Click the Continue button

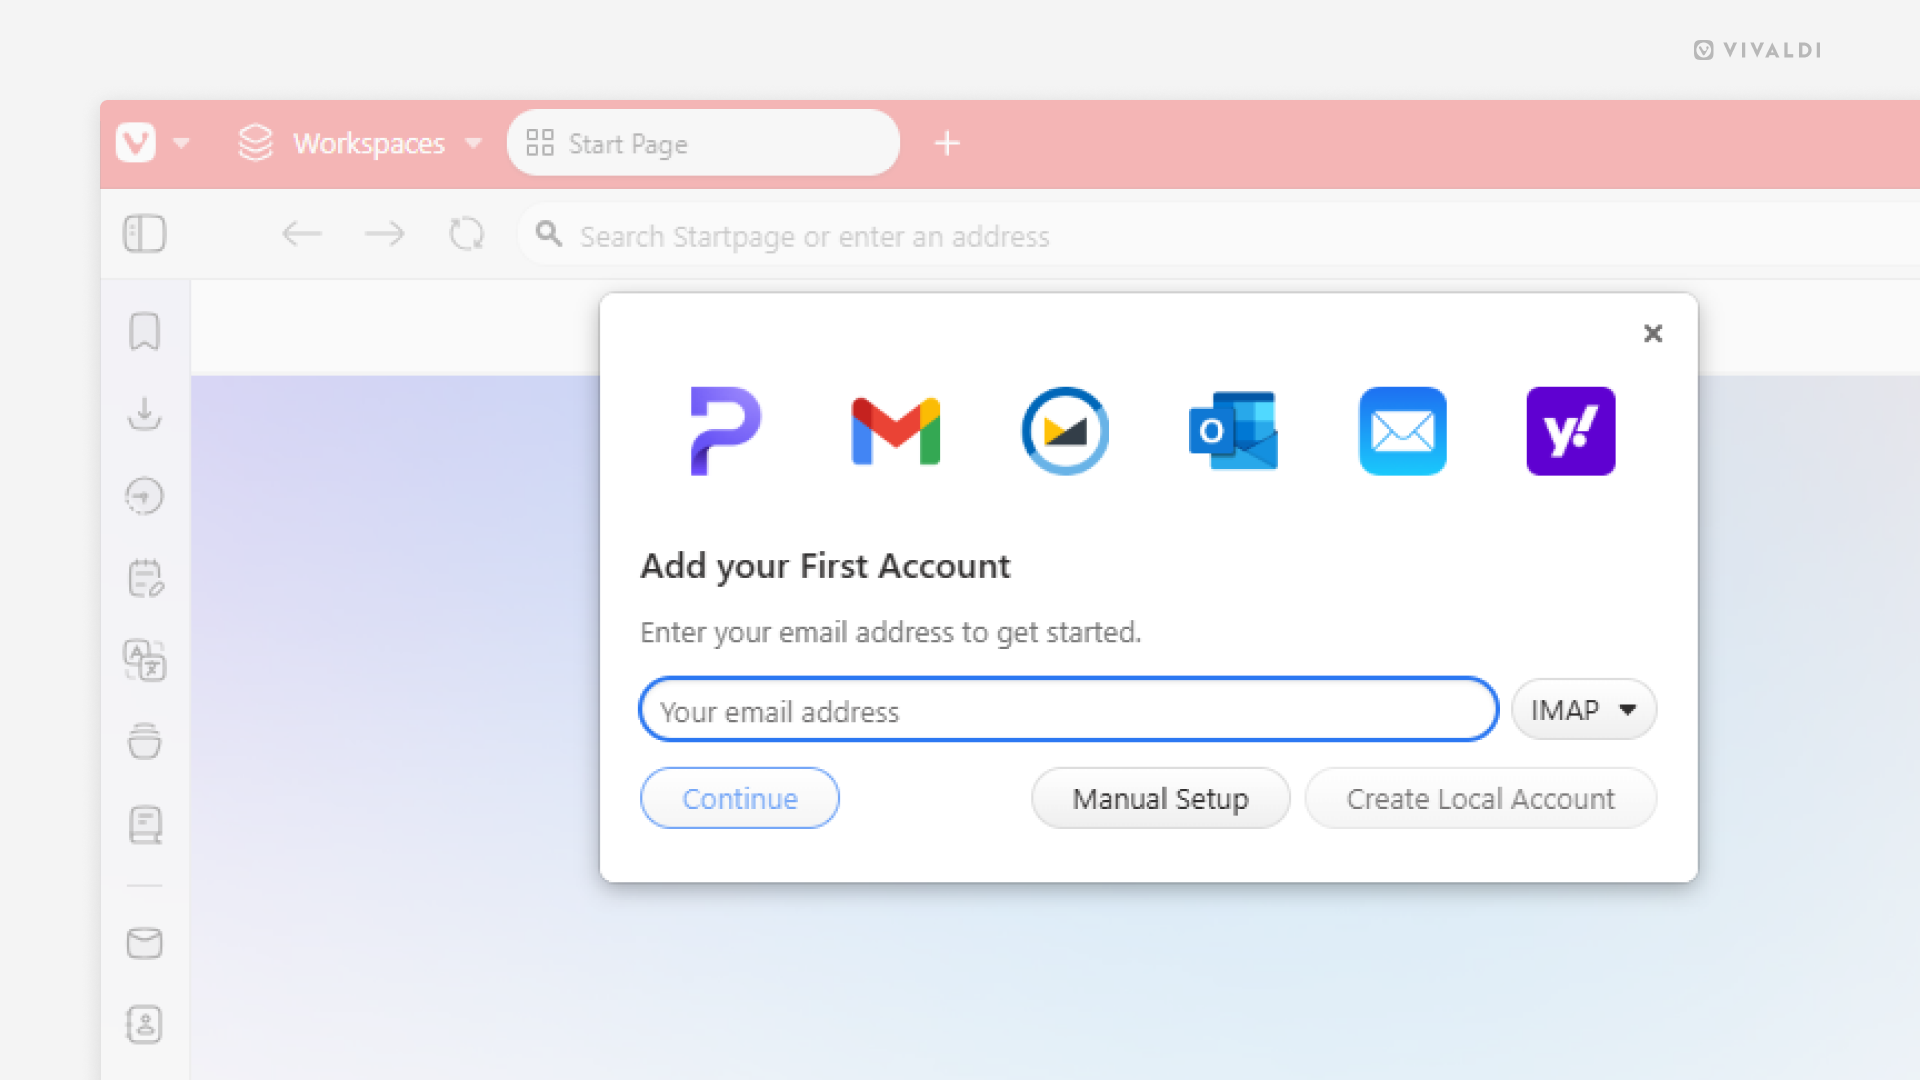[739, 798]
